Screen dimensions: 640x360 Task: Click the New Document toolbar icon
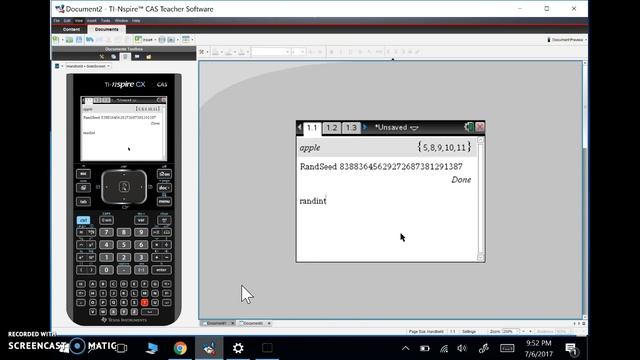pos(56,40)
